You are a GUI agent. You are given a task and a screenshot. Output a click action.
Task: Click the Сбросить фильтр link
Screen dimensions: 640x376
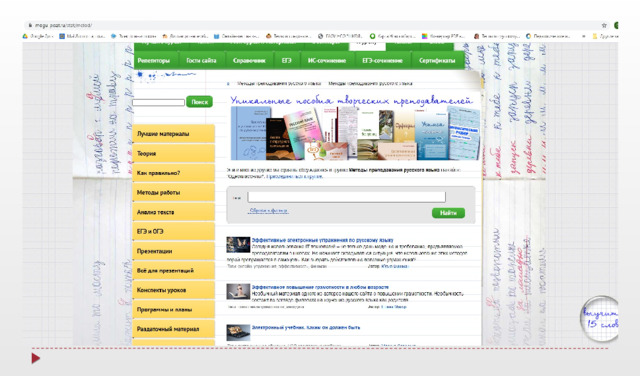pyautogui.click(x=269, y=211)
